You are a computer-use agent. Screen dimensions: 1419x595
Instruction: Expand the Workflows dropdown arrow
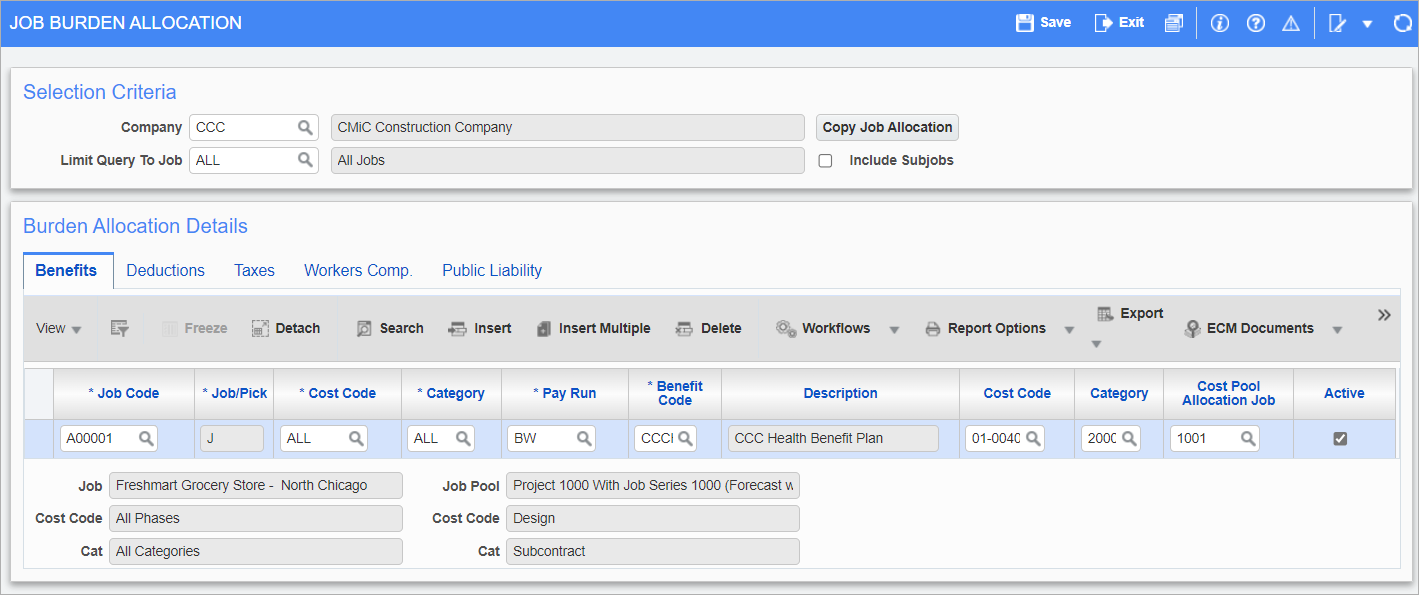point(894,329)
